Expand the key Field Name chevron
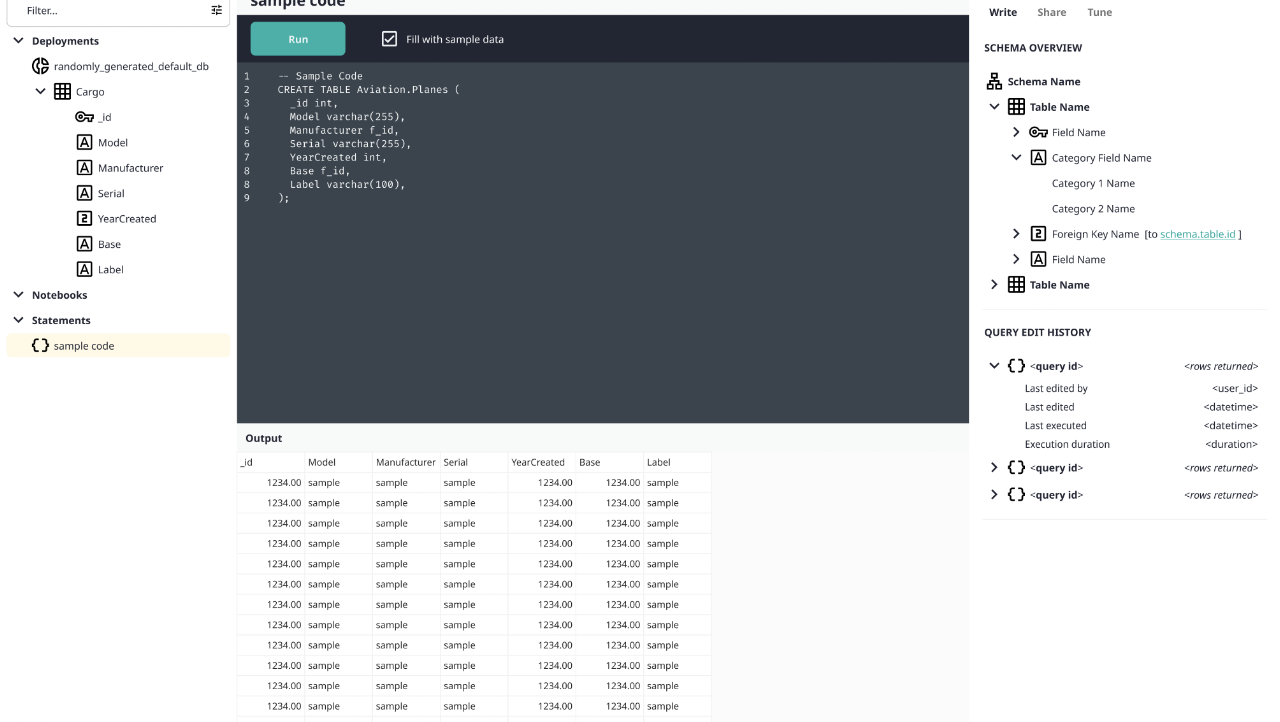Viewport: 1280px width, 722px height. pyautogui.click(x=1016, y=132)
